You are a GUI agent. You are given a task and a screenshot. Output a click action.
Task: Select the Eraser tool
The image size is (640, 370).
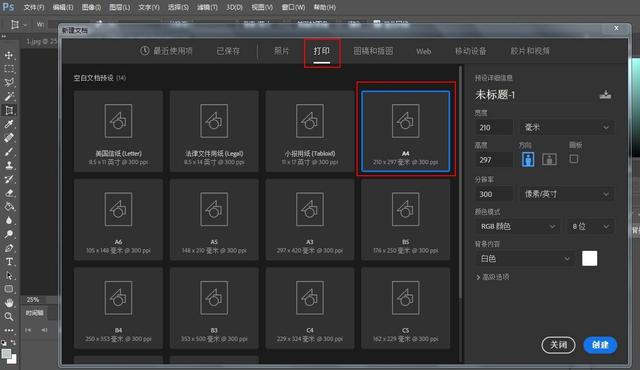[9, 193]
